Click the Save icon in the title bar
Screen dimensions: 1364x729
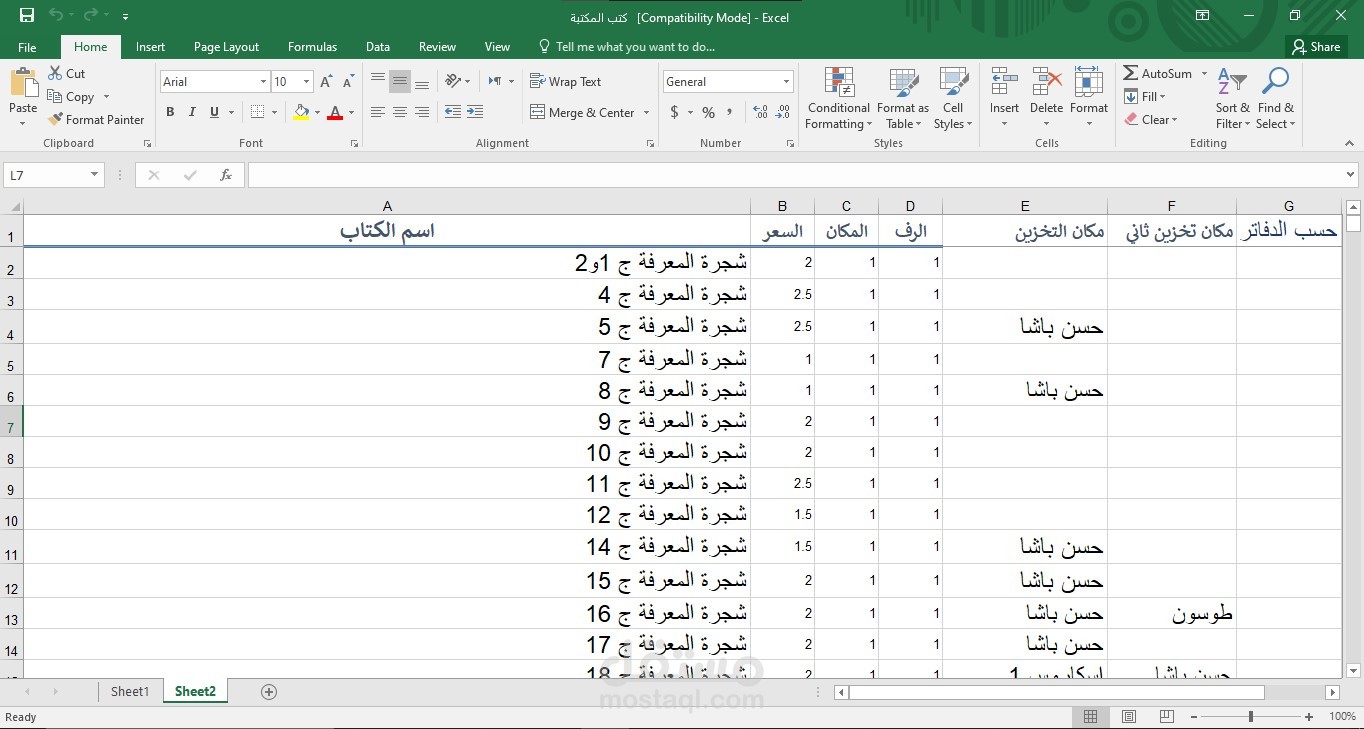[x=26, y=16]
